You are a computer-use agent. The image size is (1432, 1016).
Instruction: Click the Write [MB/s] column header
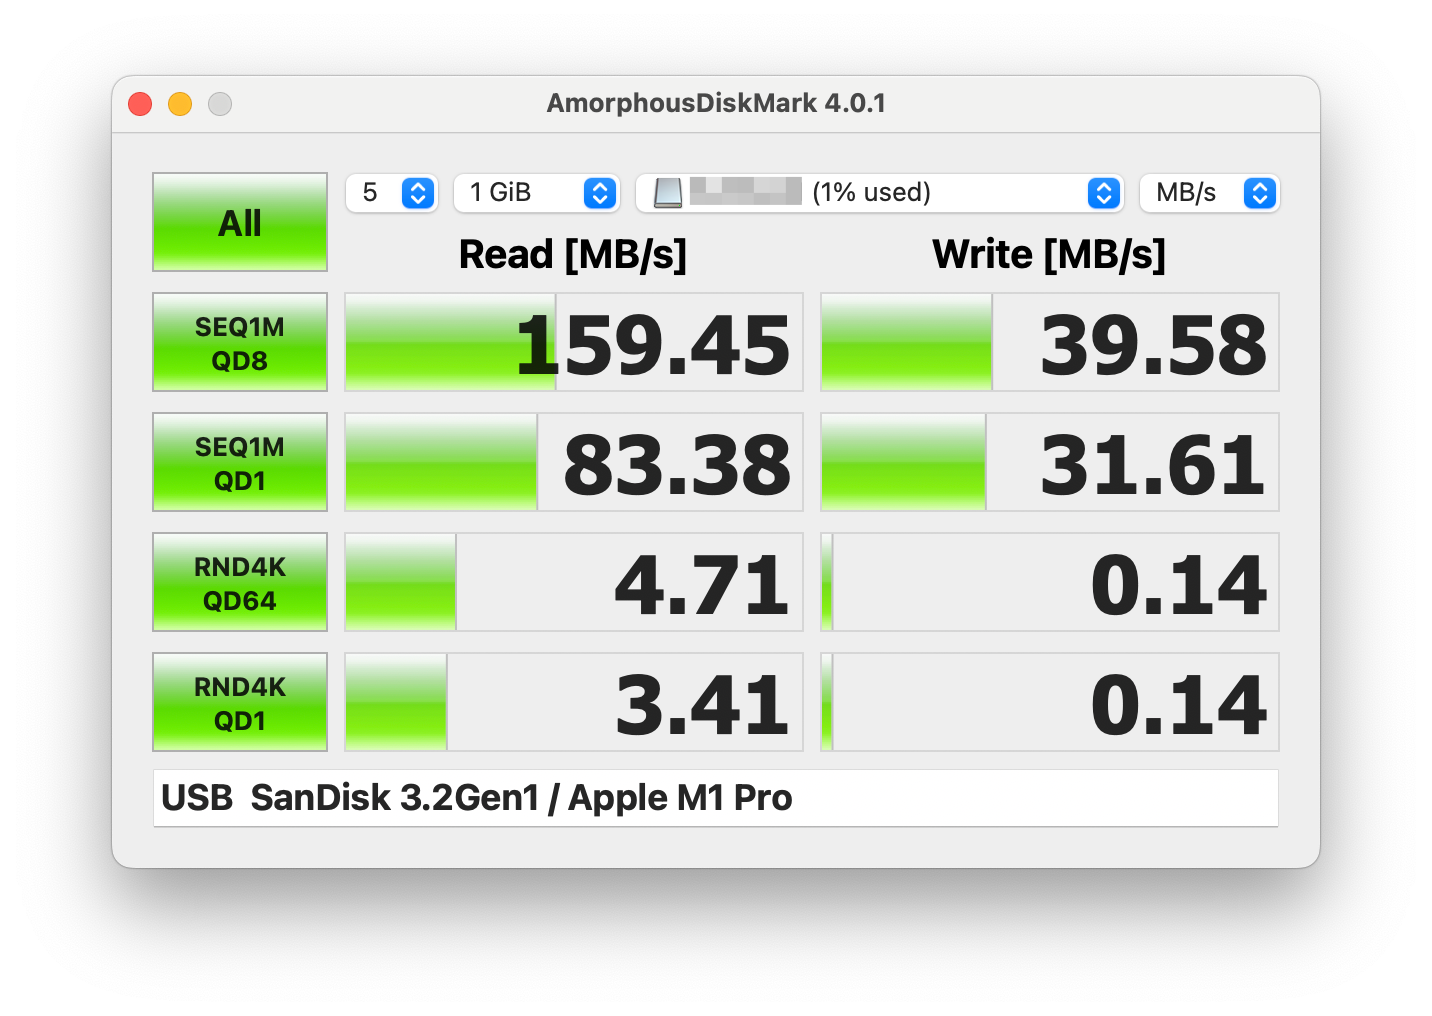1049,255
